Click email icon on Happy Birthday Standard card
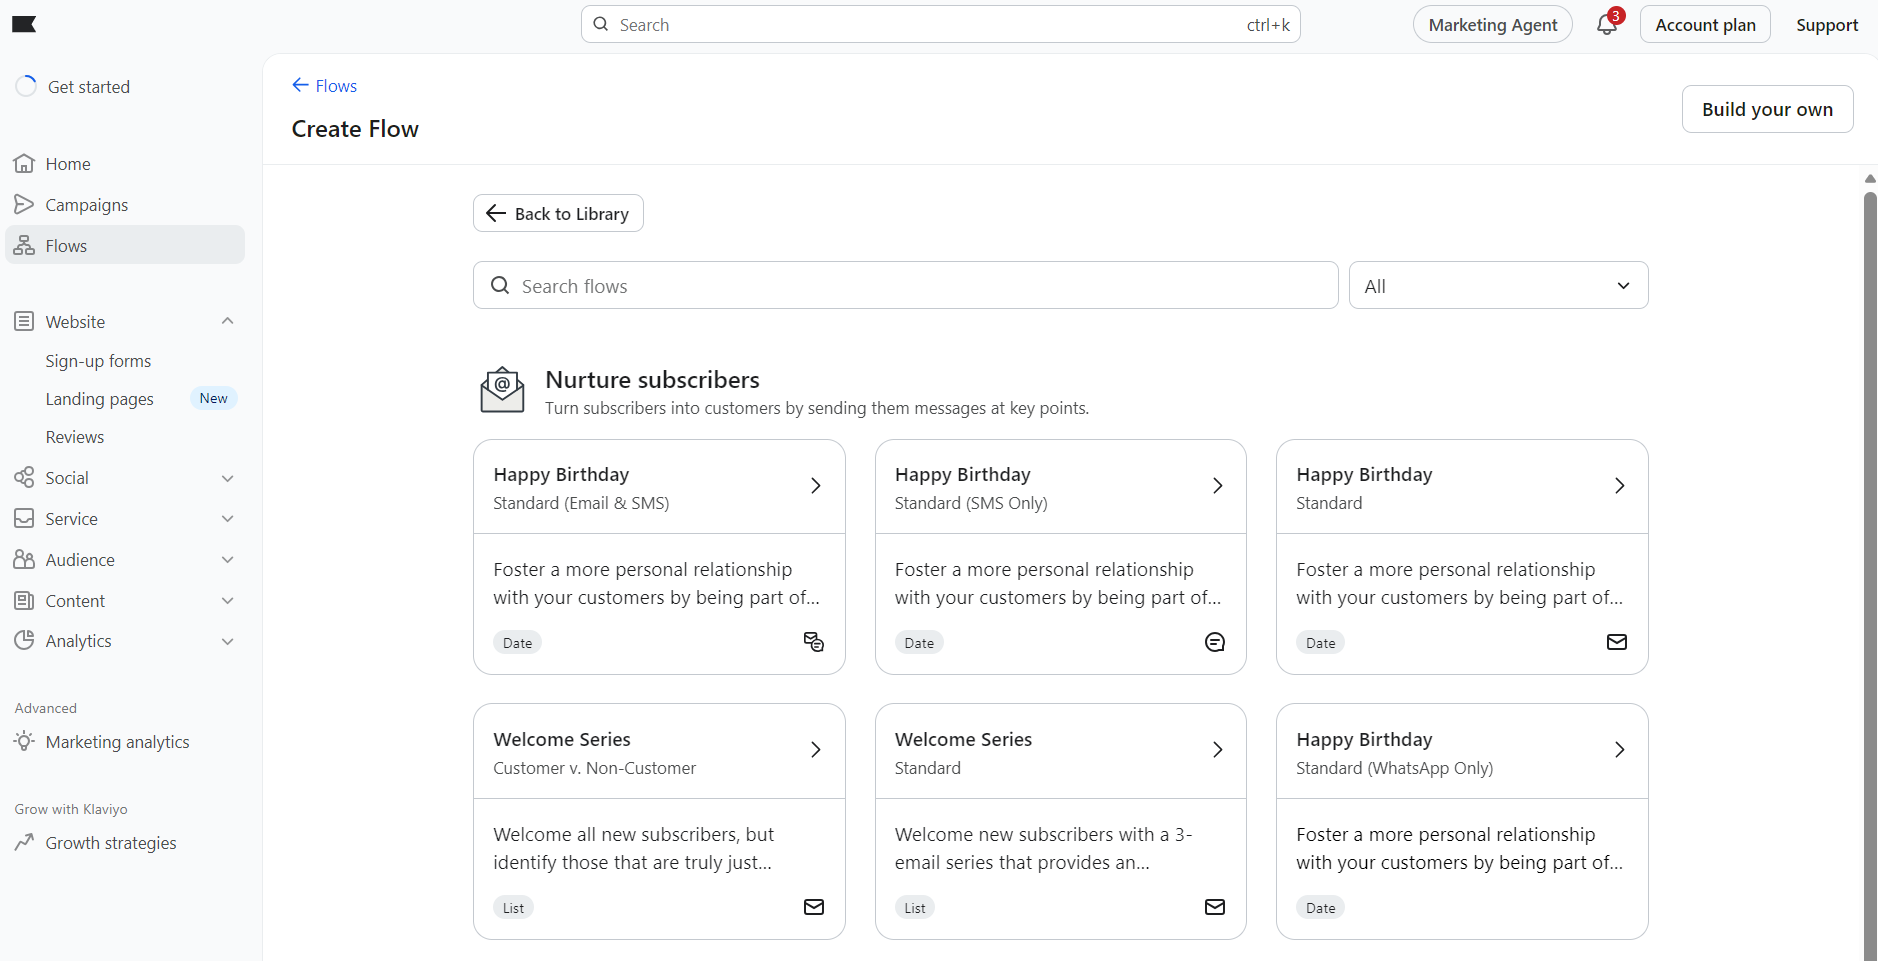The image size is (1878, 961). [x=1617, y=642]
